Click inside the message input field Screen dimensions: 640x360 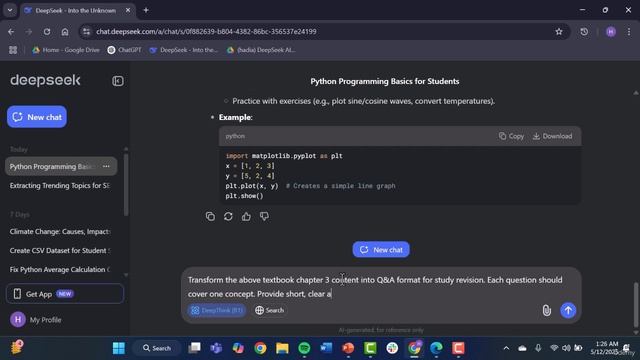(x=381, y=287)
